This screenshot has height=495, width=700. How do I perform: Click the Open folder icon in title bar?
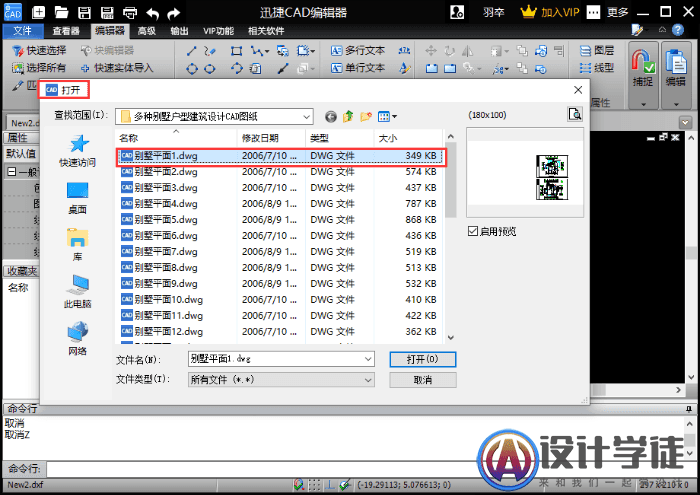click(61, 12)
